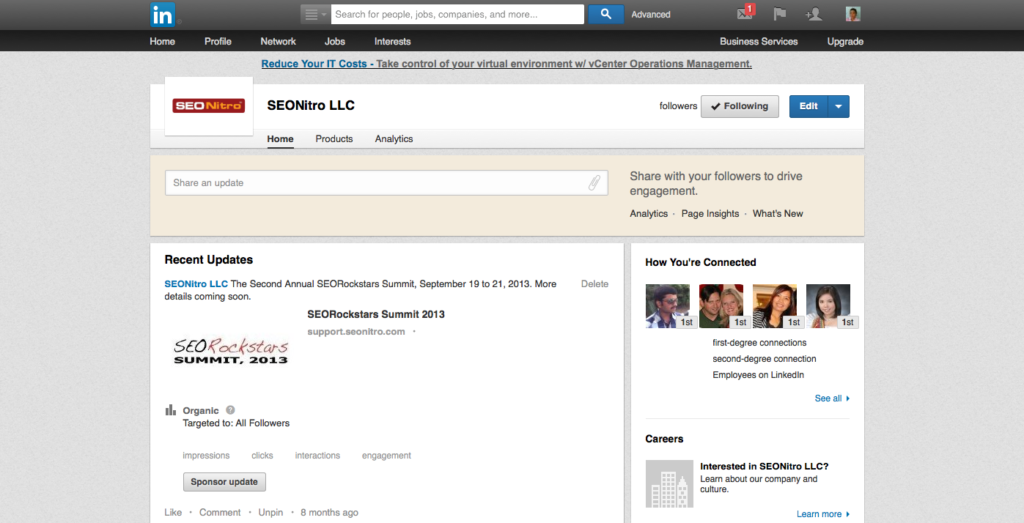Screen dimensions: 1024x523
Task: Open the Jobs menu
Action: (335, 41)
